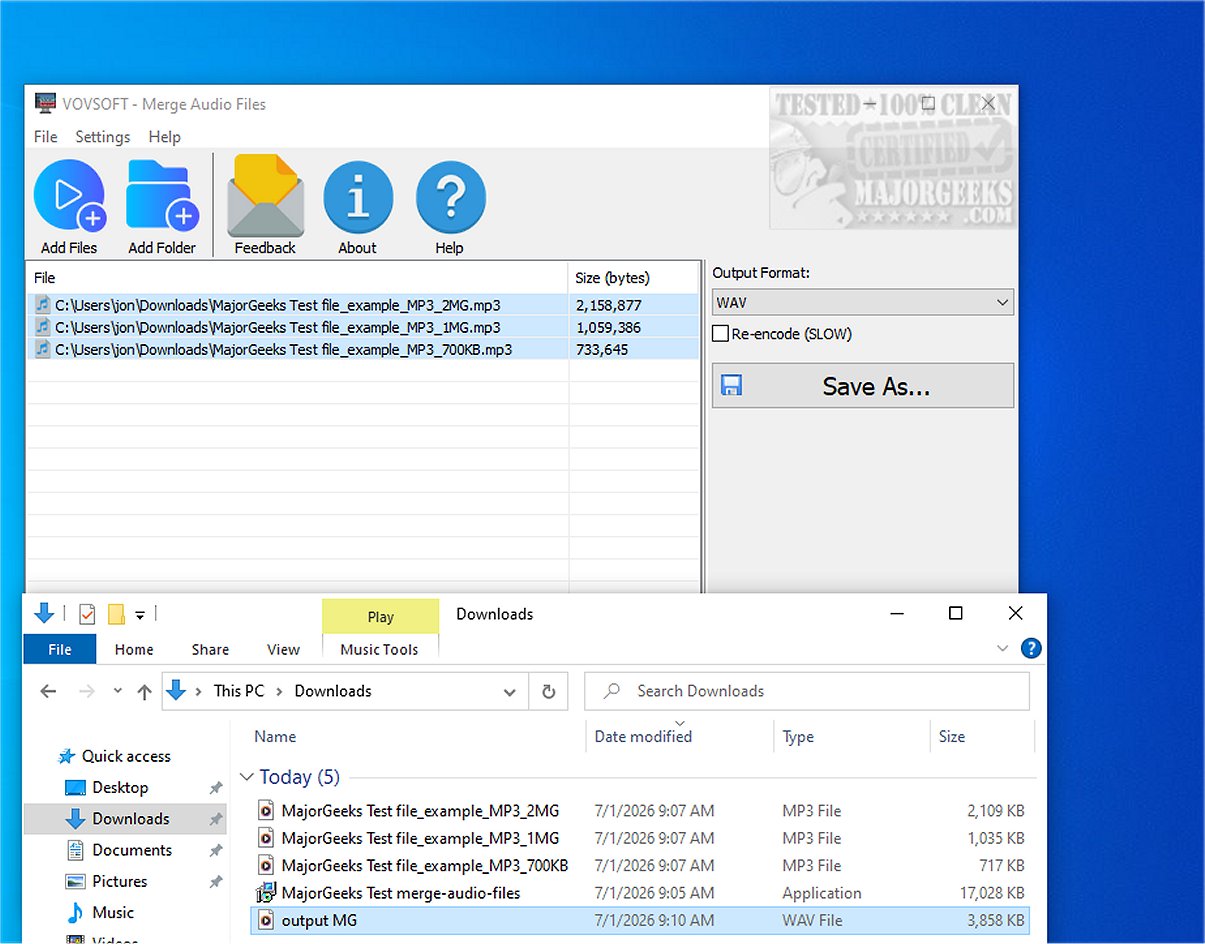The image size is (1205, 944).
Task: Open the Settings menu in VOVSOFT
Action: [x=103, y=137]
